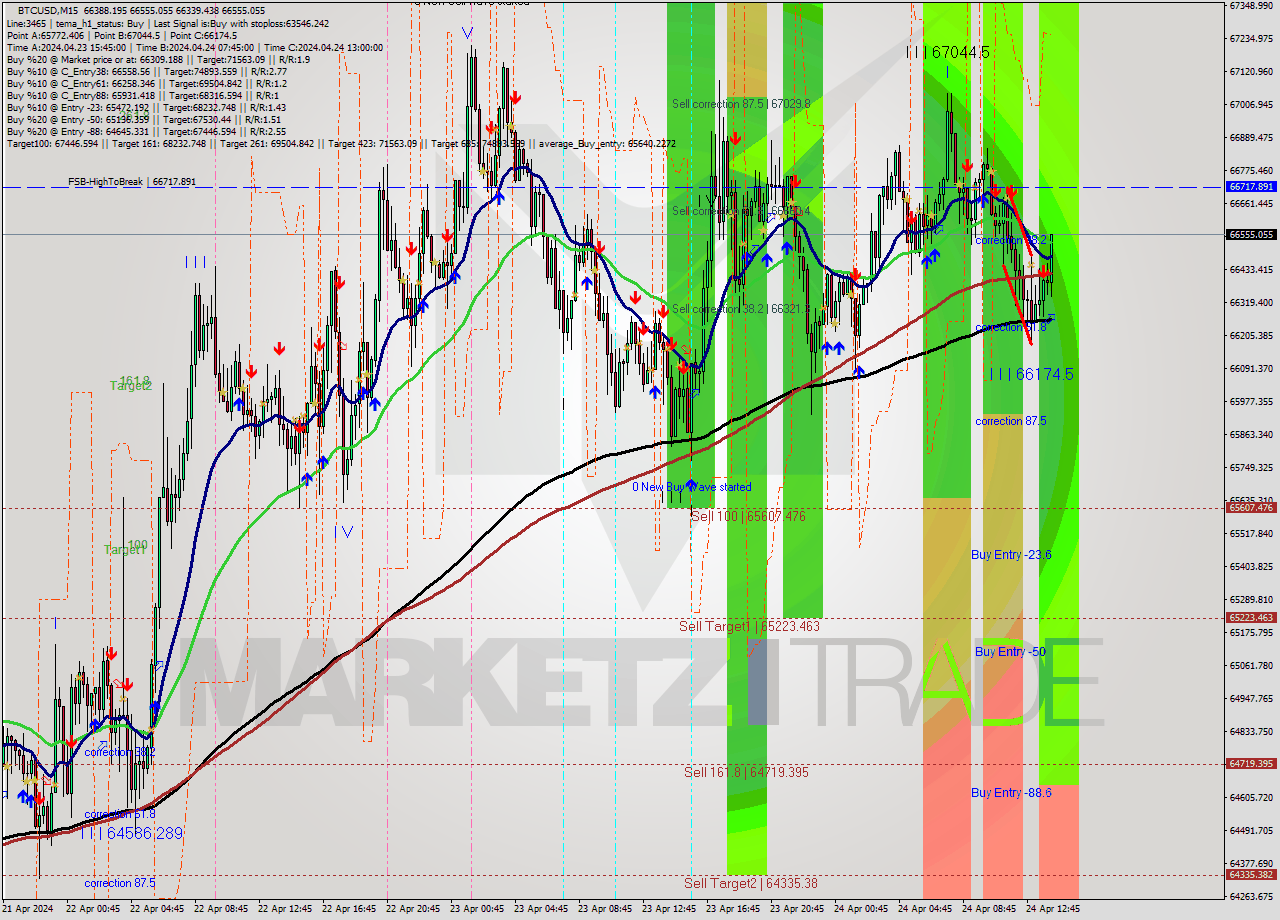This screenshot has height=920, width=1280.
Task: Click the 'Buy Entry -23.6' label
Action: [x=1011, y=554]
